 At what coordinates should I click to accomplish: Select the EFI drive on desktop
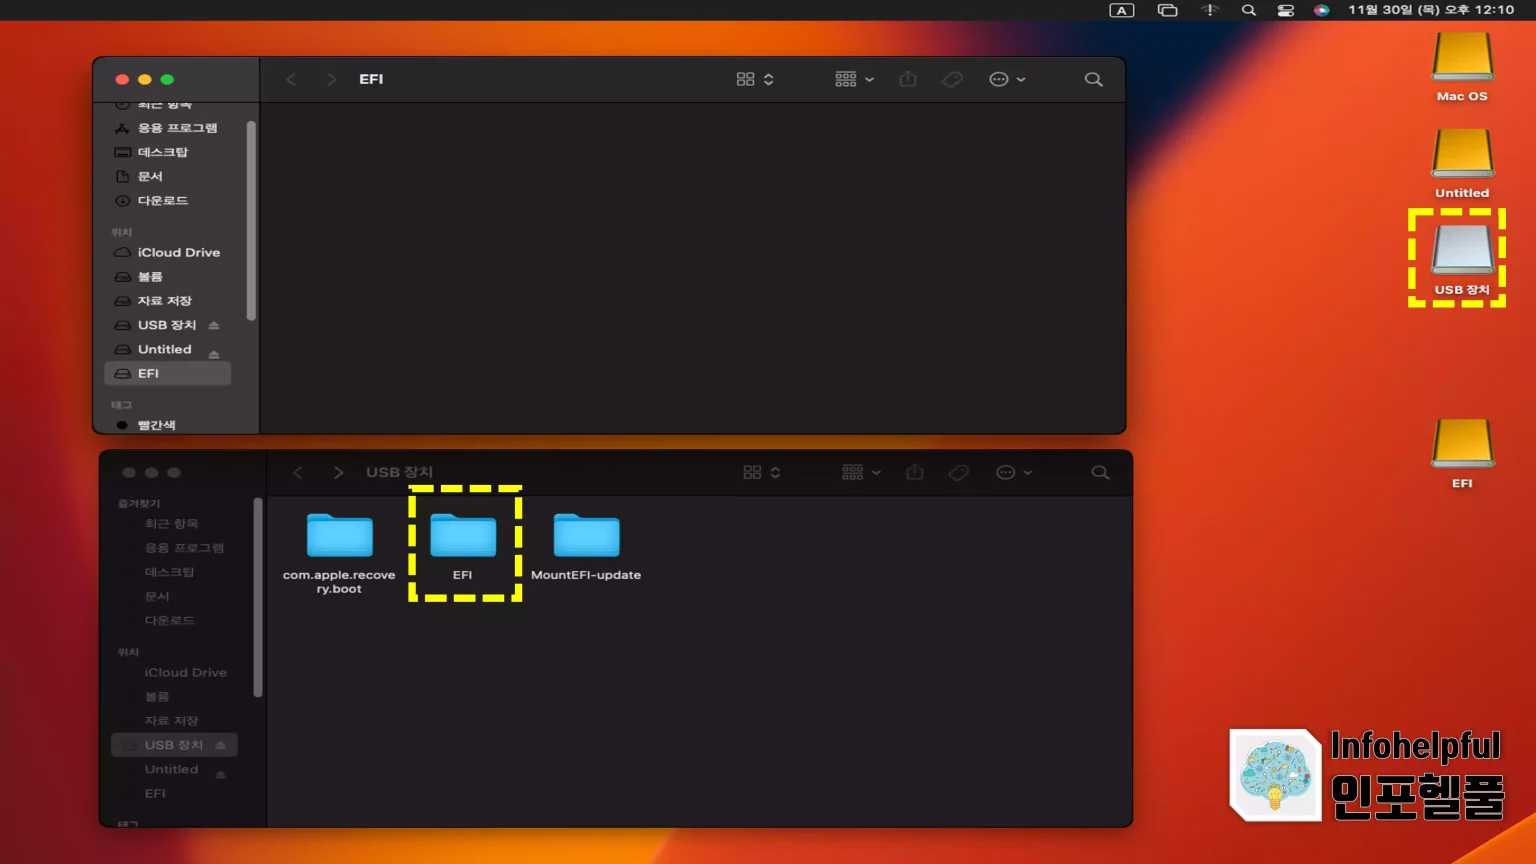point(1462,454)
